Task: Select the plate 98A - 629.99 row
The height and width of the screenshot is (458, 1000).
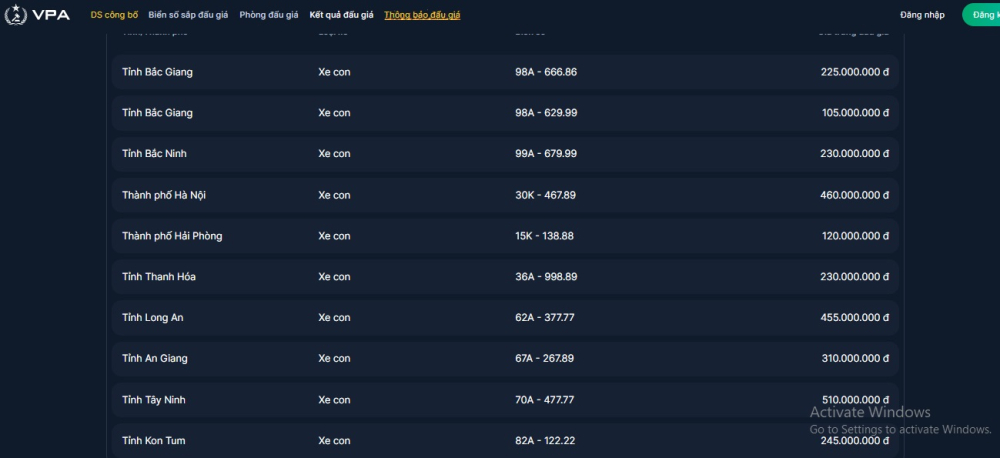Action: pyautogui.click(x=505, y=113)
